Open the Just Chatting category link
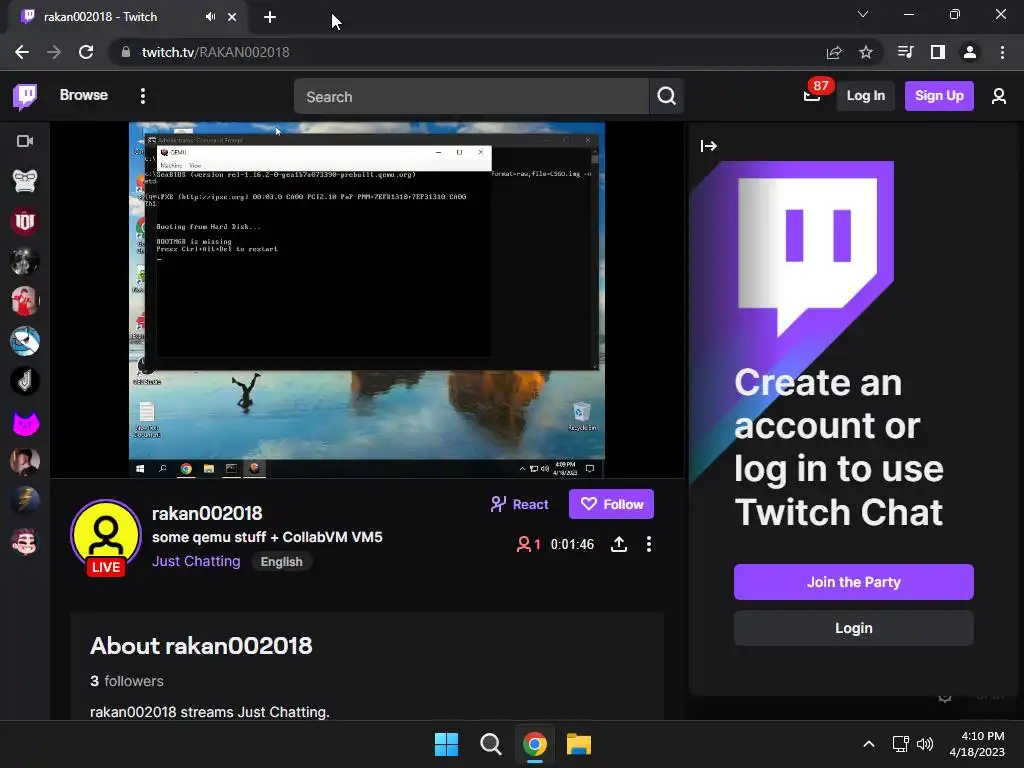The height and width of the screenshot is (768, 1024). pyautogui.click(x=196, y=562)
